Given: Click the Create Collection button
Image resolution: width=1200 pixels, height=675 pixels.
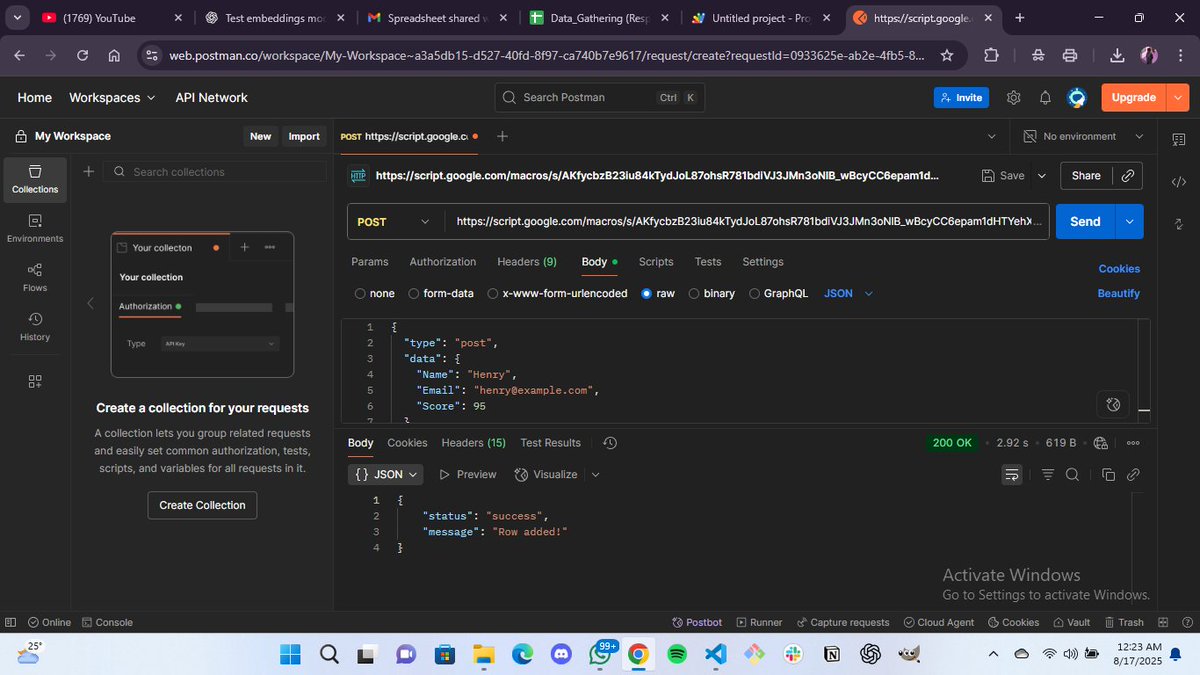Looking at the screenshot, I should click(x=202, y=505).
